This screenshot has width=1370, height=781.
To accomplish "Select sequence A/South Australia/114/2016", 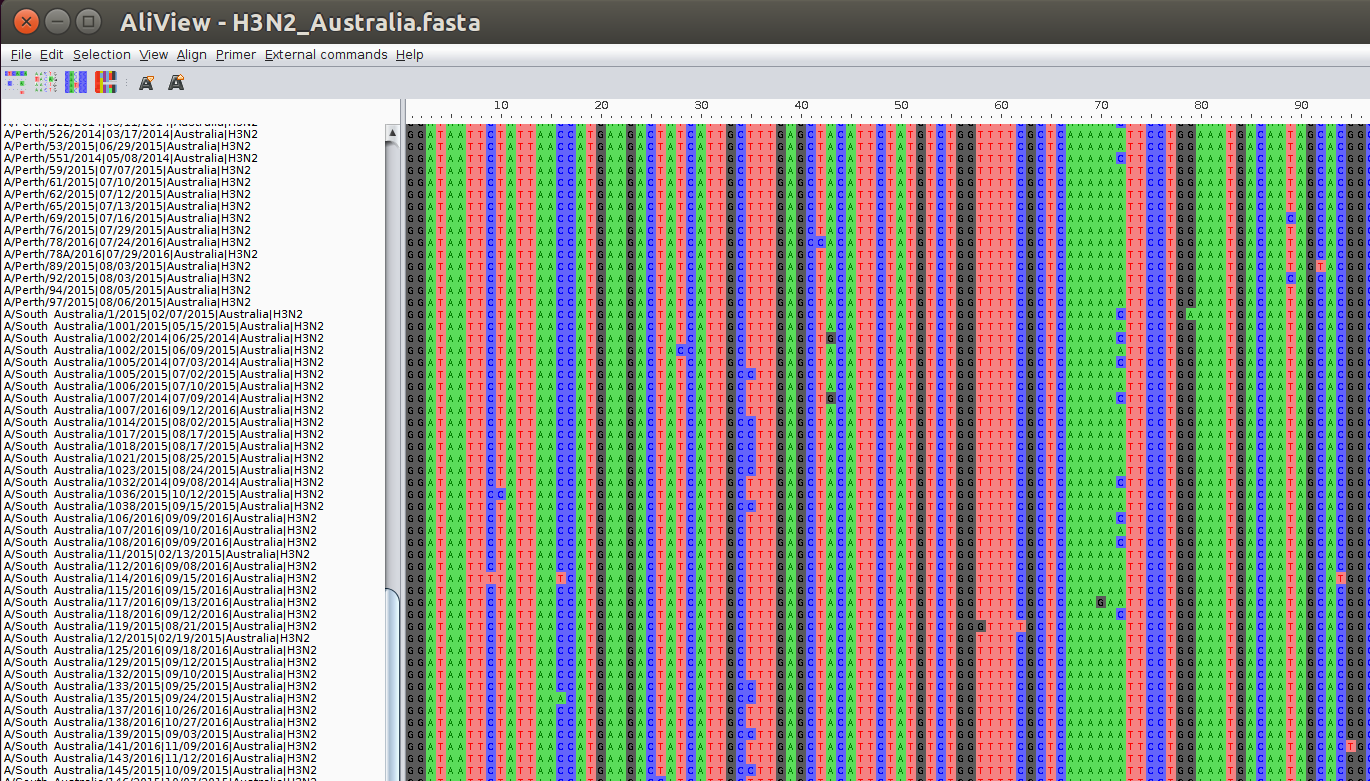I will coord(160,578).
